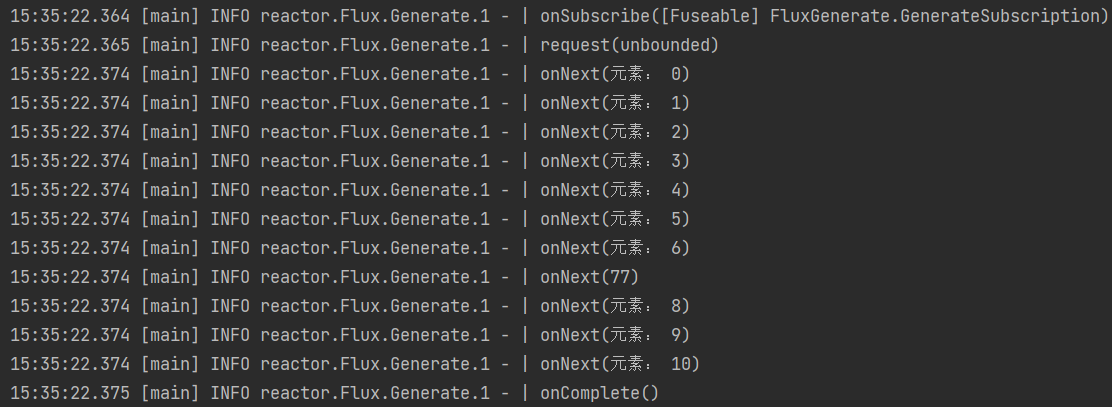This screenshot has height=407, width=1112.
Task: Click the 15:35:22.365 timestamp
Action: tap(70, 45)
